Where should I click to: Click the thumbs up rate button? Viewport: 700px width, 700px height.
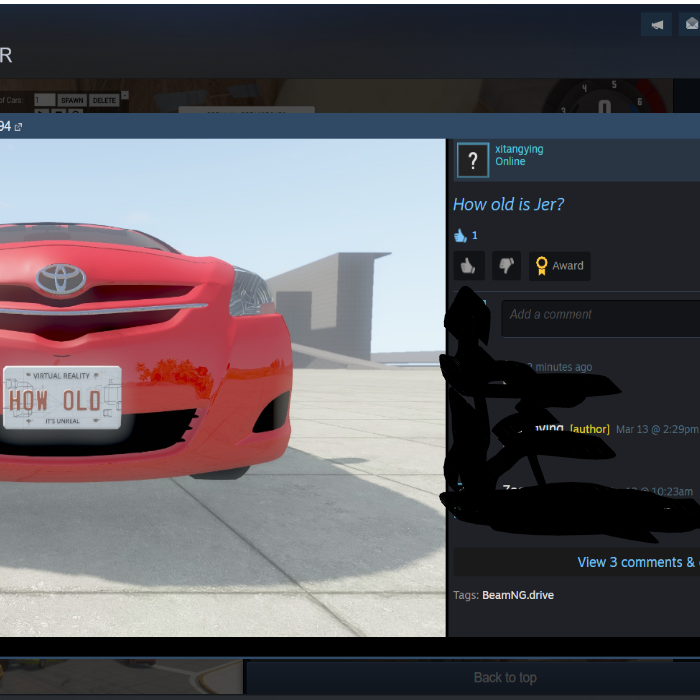(469, 266)
